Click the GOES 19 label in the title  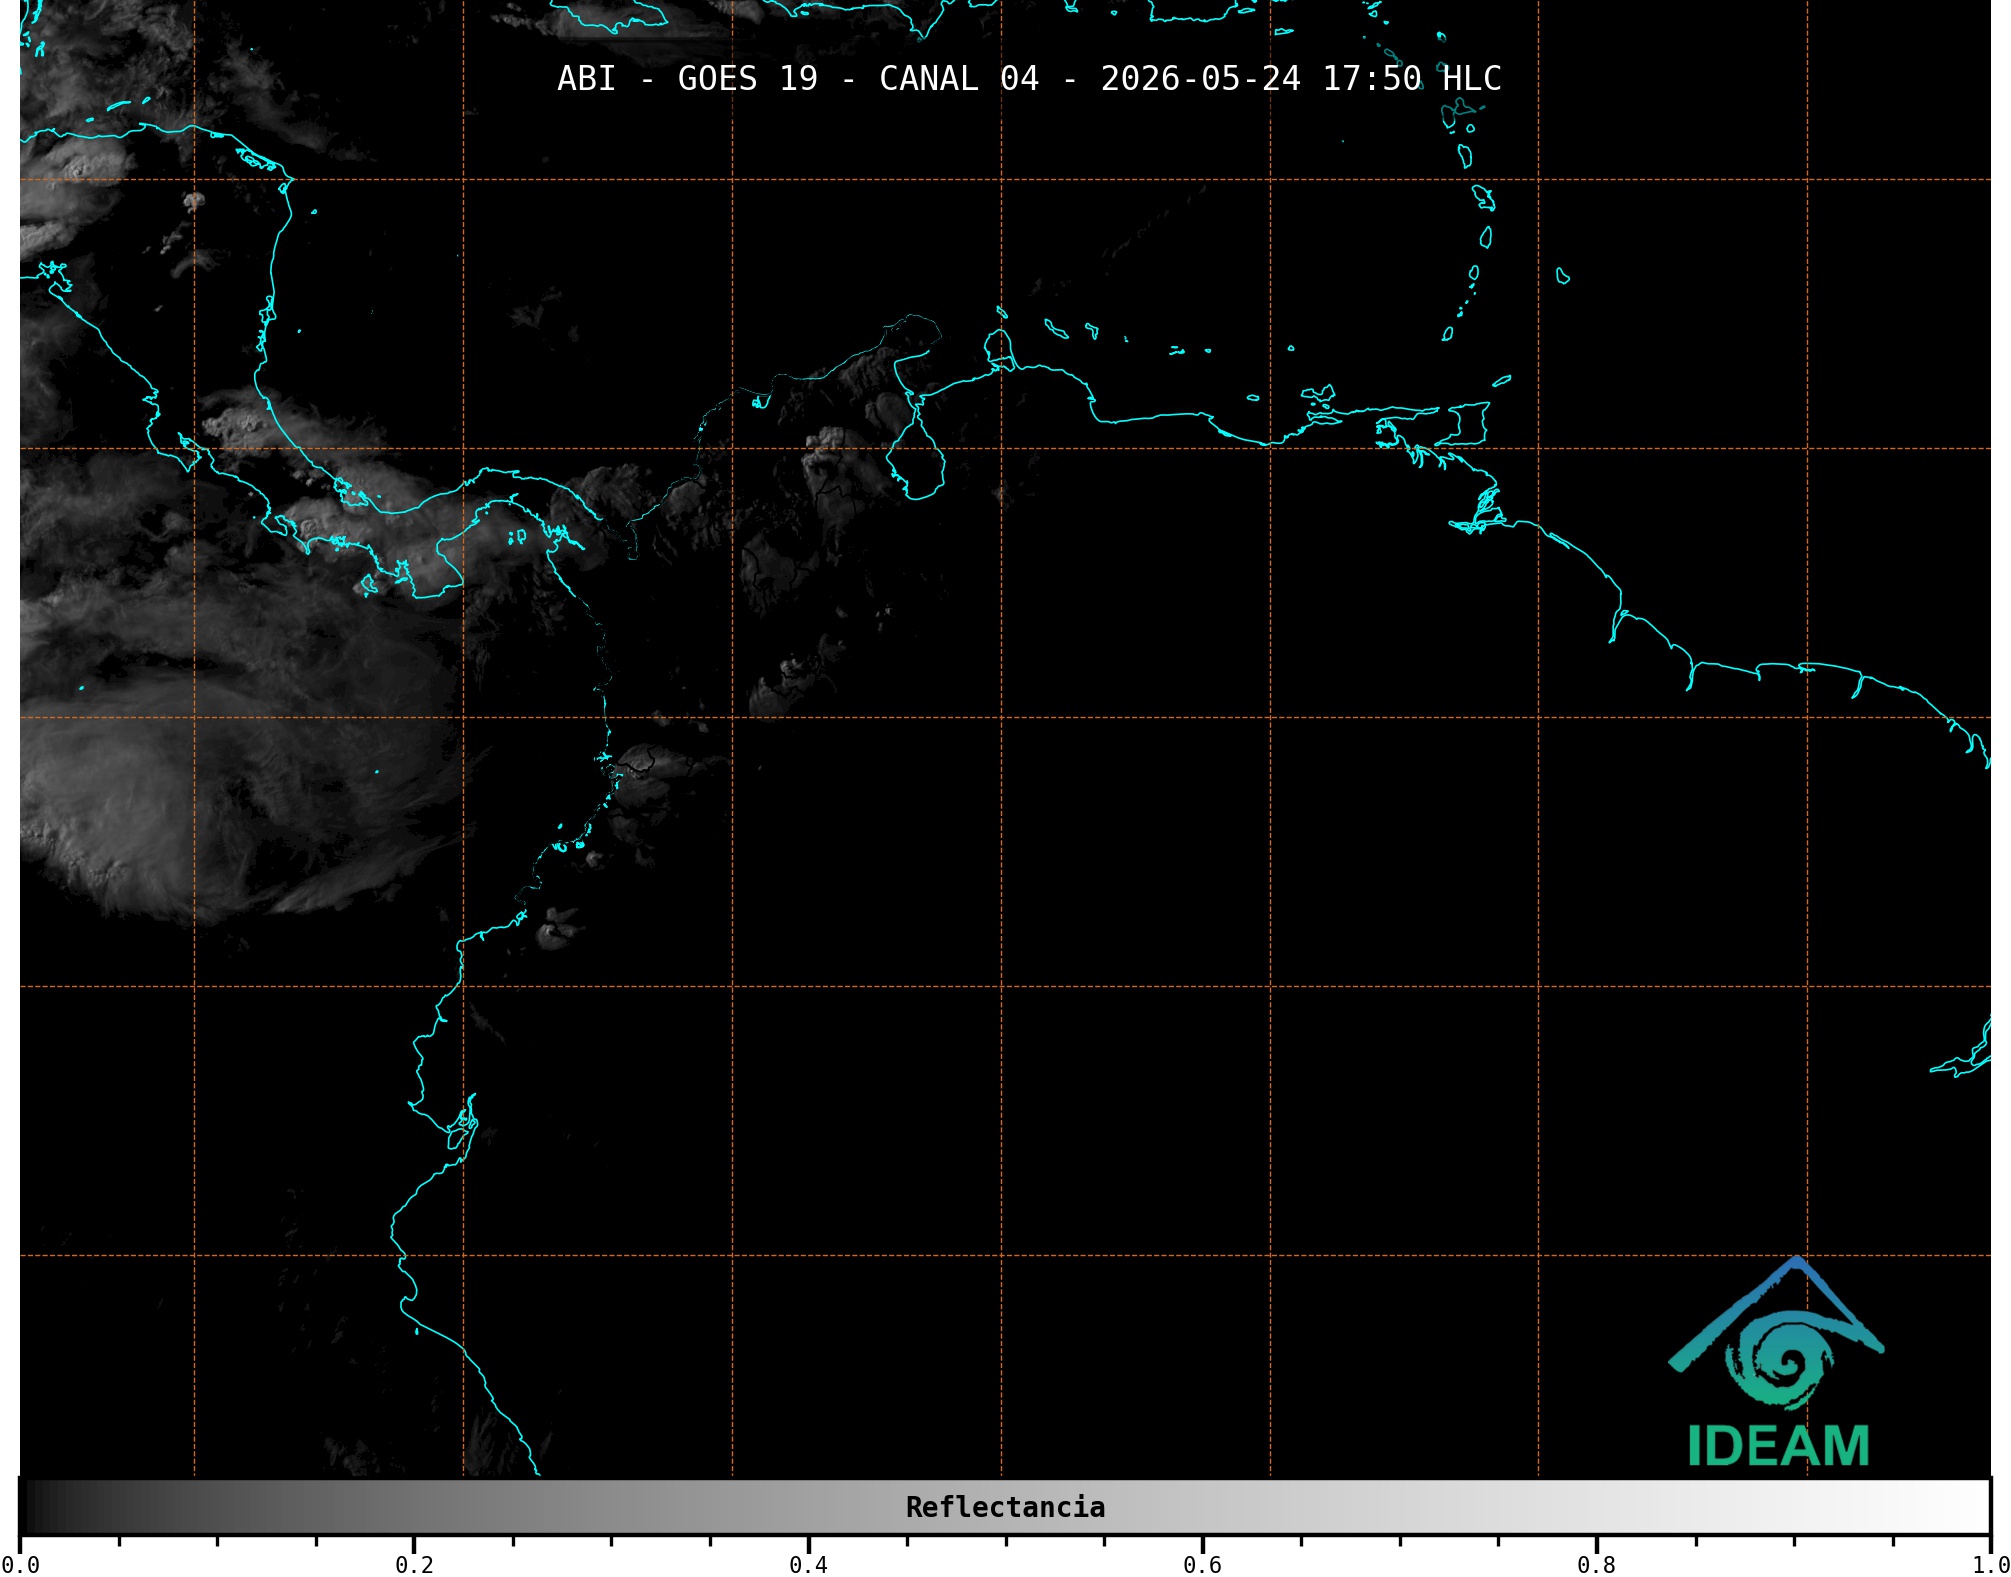click(x=748, y=78)
